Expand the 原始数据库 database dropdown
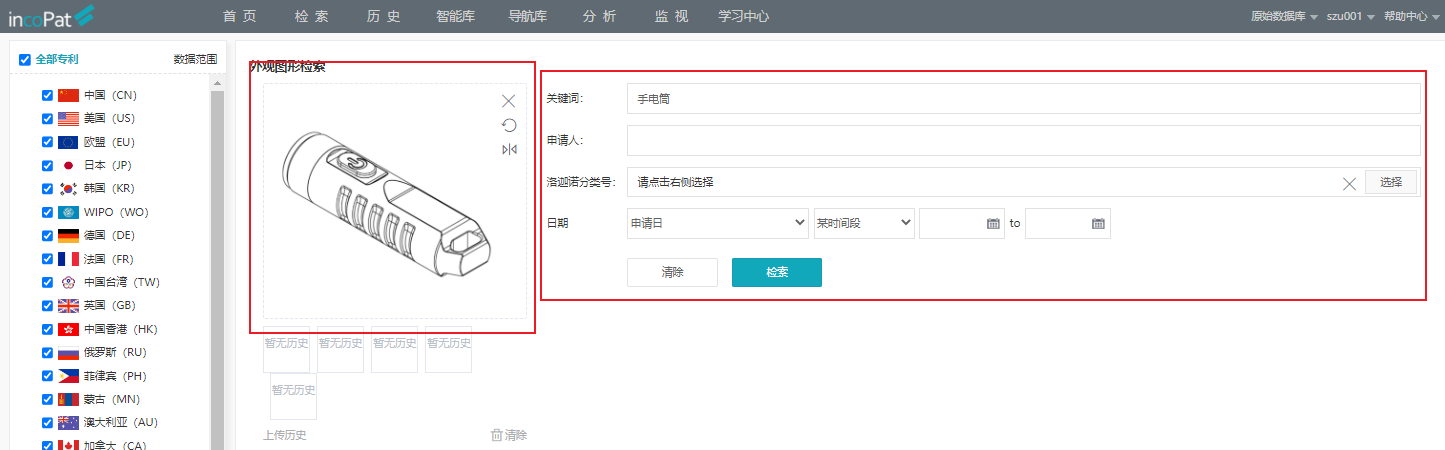Viewport: 1445px width, 450px height. pyautogui.click(x=1284, y=17)
